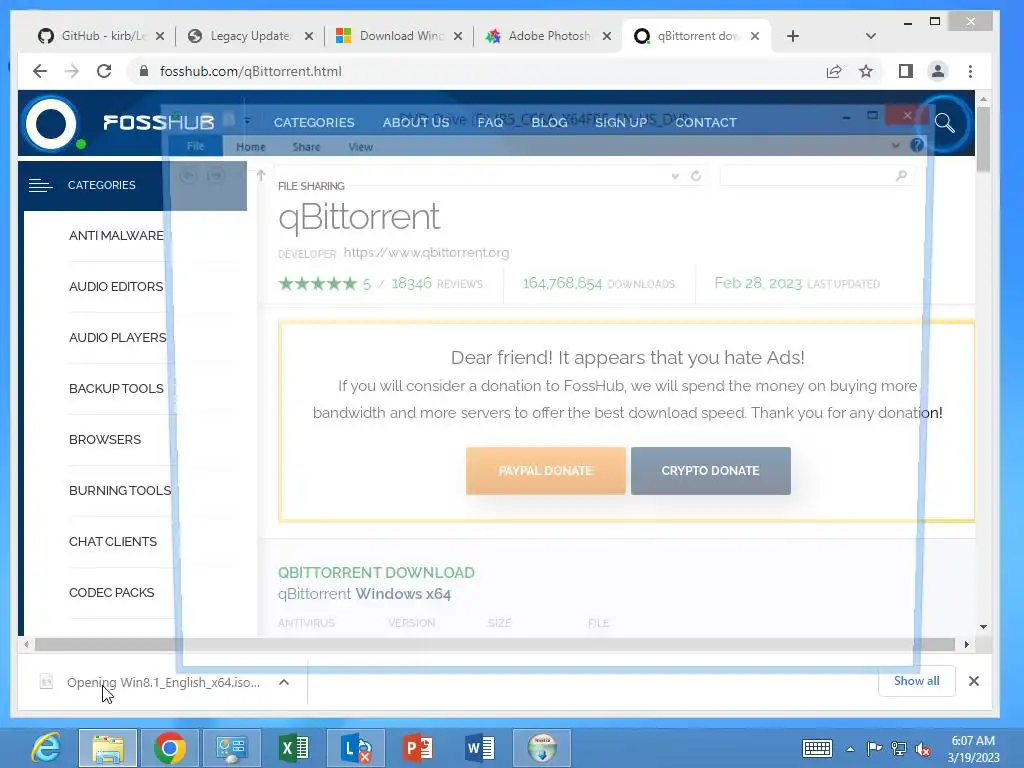Click the address bar URL field
The height and width of the screenshot is (768, 1024).
(x=470, y=71)
